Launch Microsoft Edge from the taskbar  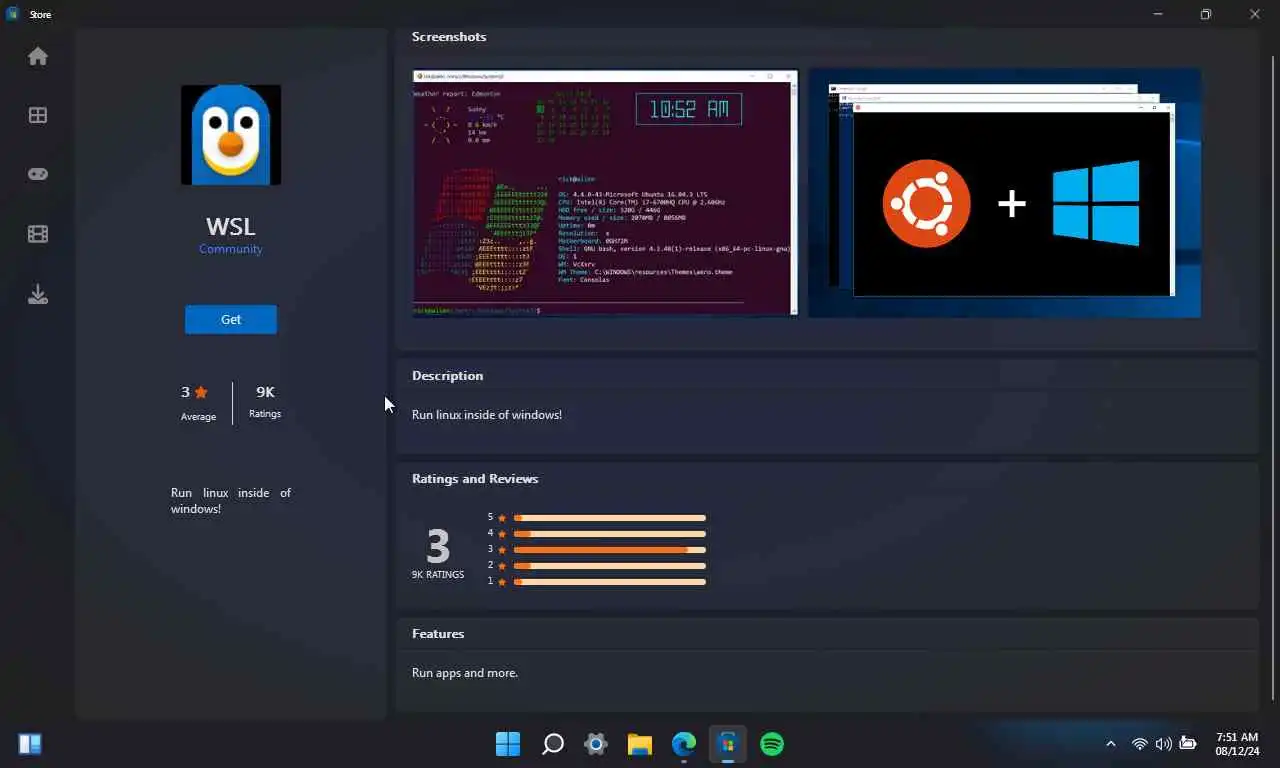click(x=684, y=744)
